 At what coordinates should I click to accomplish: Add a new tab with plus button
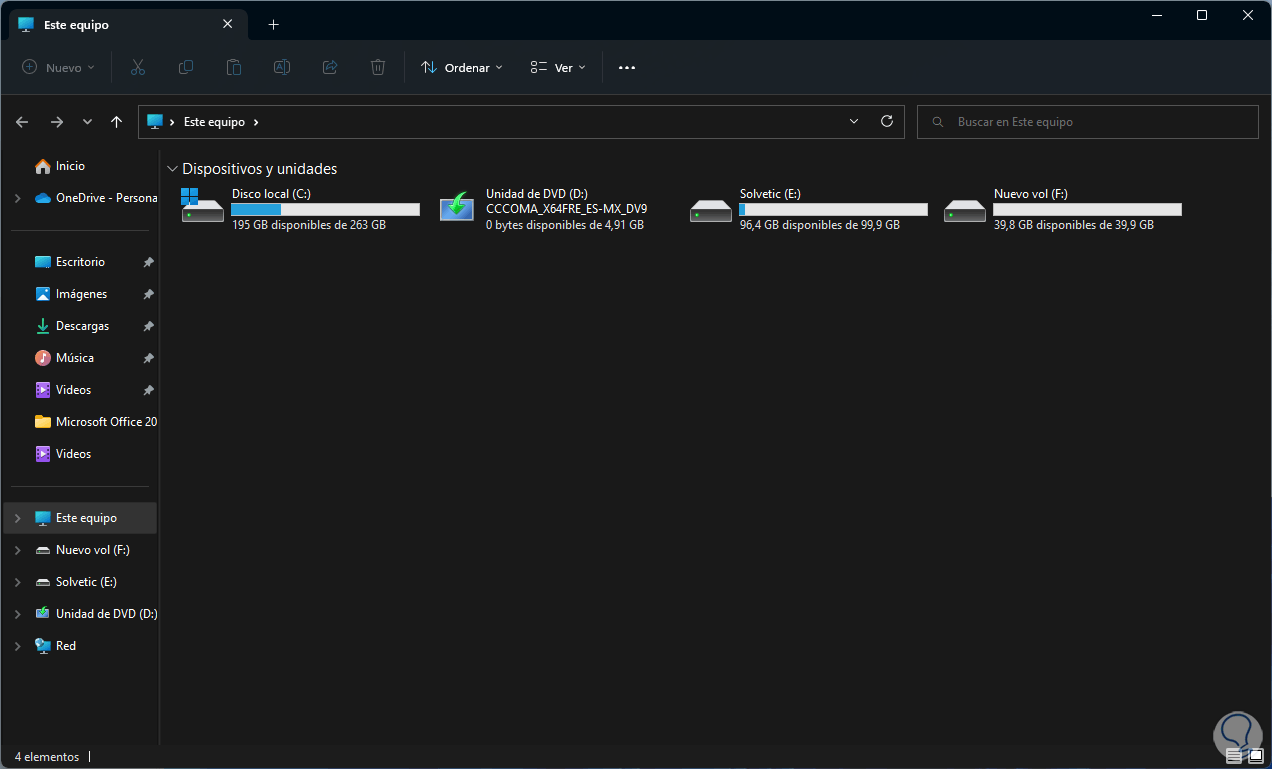[x=273, y=24]
